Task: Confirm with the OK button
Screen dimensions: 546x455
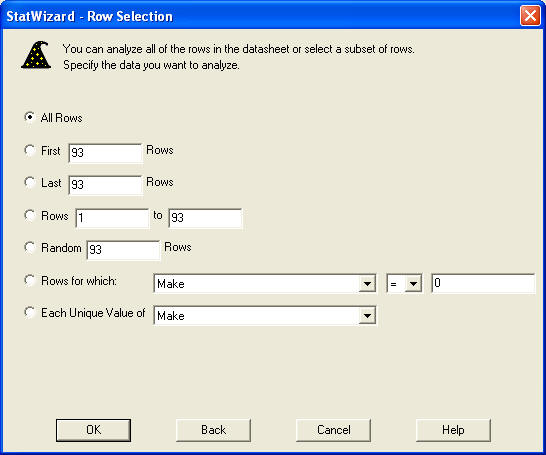Action: (x=93, y=430)
